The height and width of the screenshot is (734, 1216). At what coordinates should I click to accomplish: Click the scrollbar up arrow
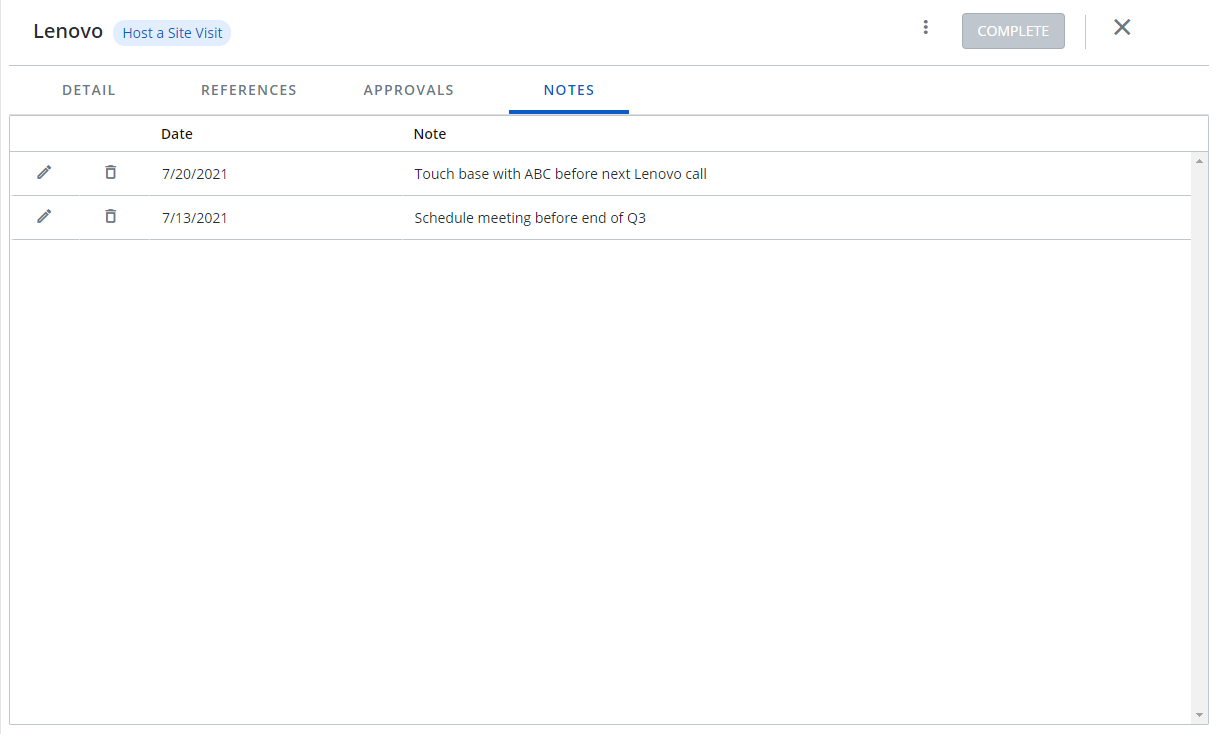[x=1200, y=160]
